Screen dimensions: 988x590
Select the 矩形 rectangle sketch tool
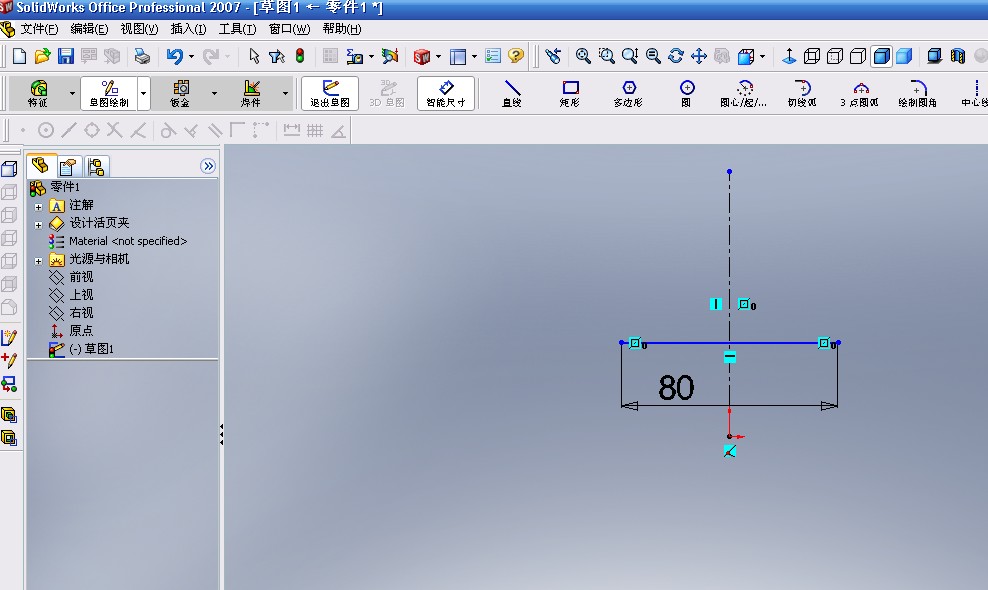click(570, 93)
